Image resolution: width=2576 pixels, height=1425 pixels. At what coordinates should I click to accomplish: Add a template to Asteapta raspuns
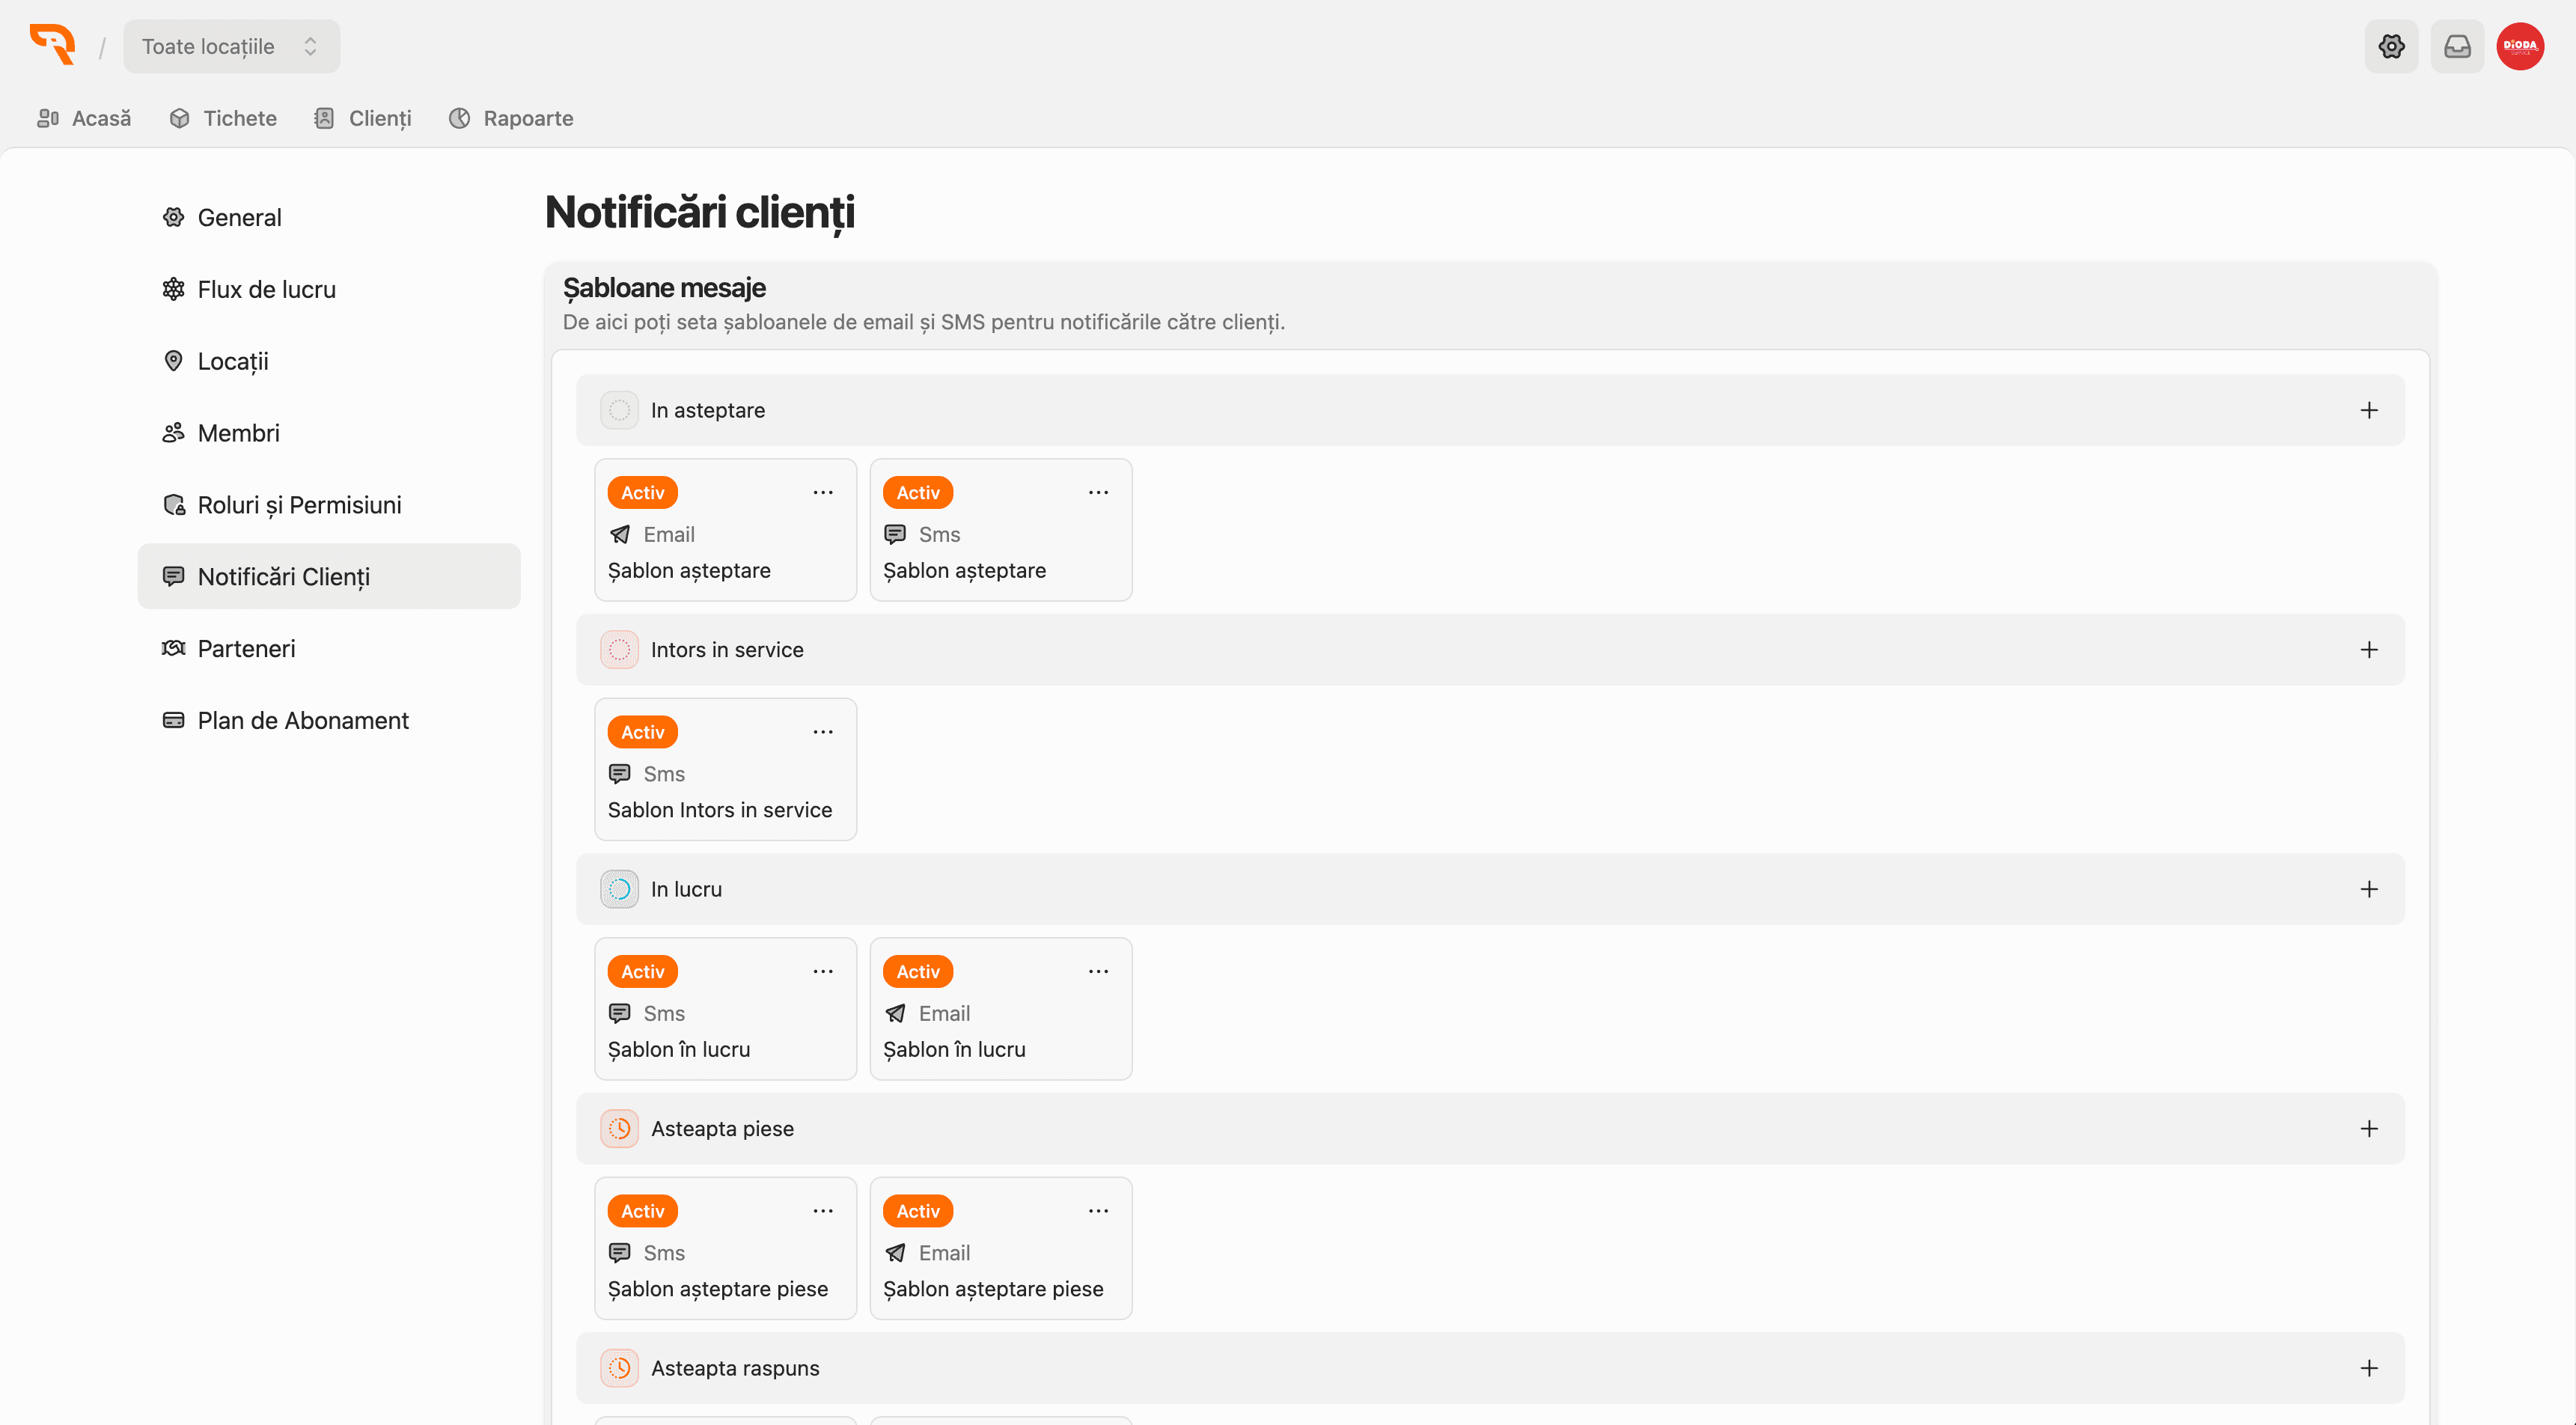point(2368,1368)
